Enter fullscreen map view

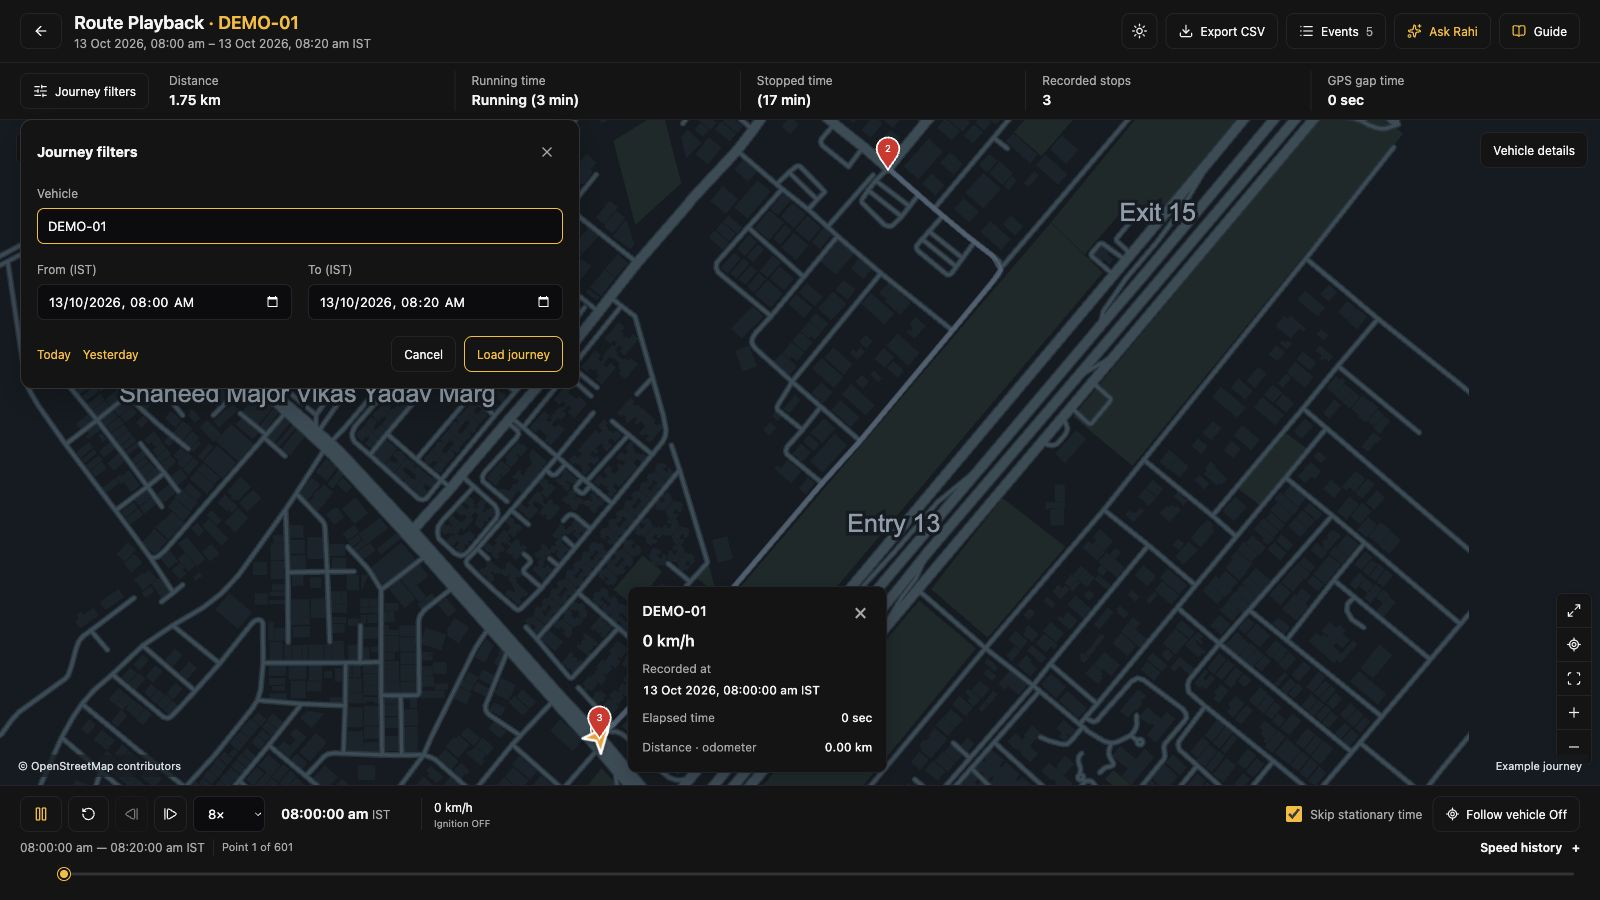point(1573,678)
